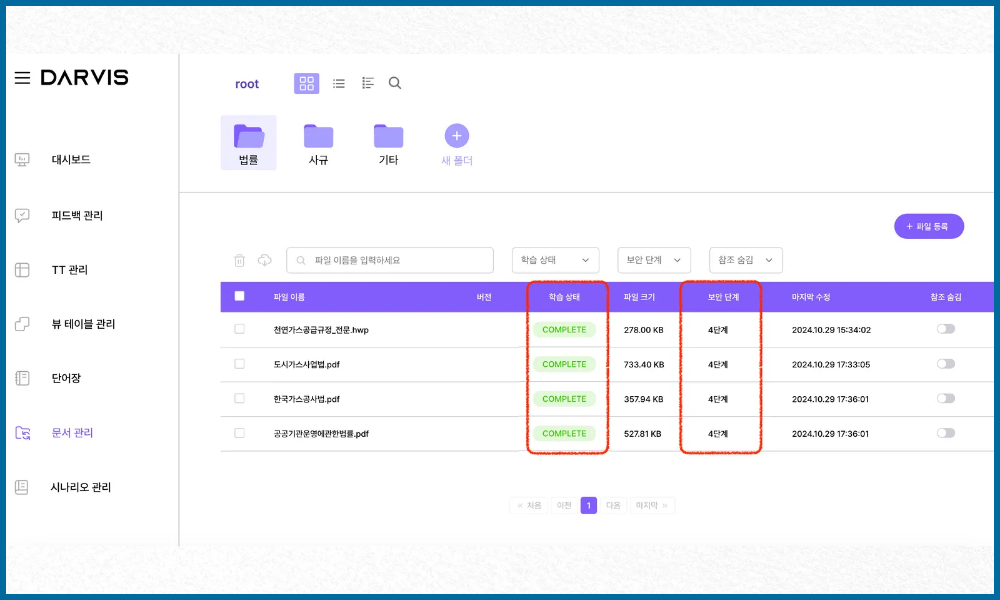Click file name 한국가스공사법.pdf
The height and width of the screenshot is (600, 1000).
tap(307, 399)
